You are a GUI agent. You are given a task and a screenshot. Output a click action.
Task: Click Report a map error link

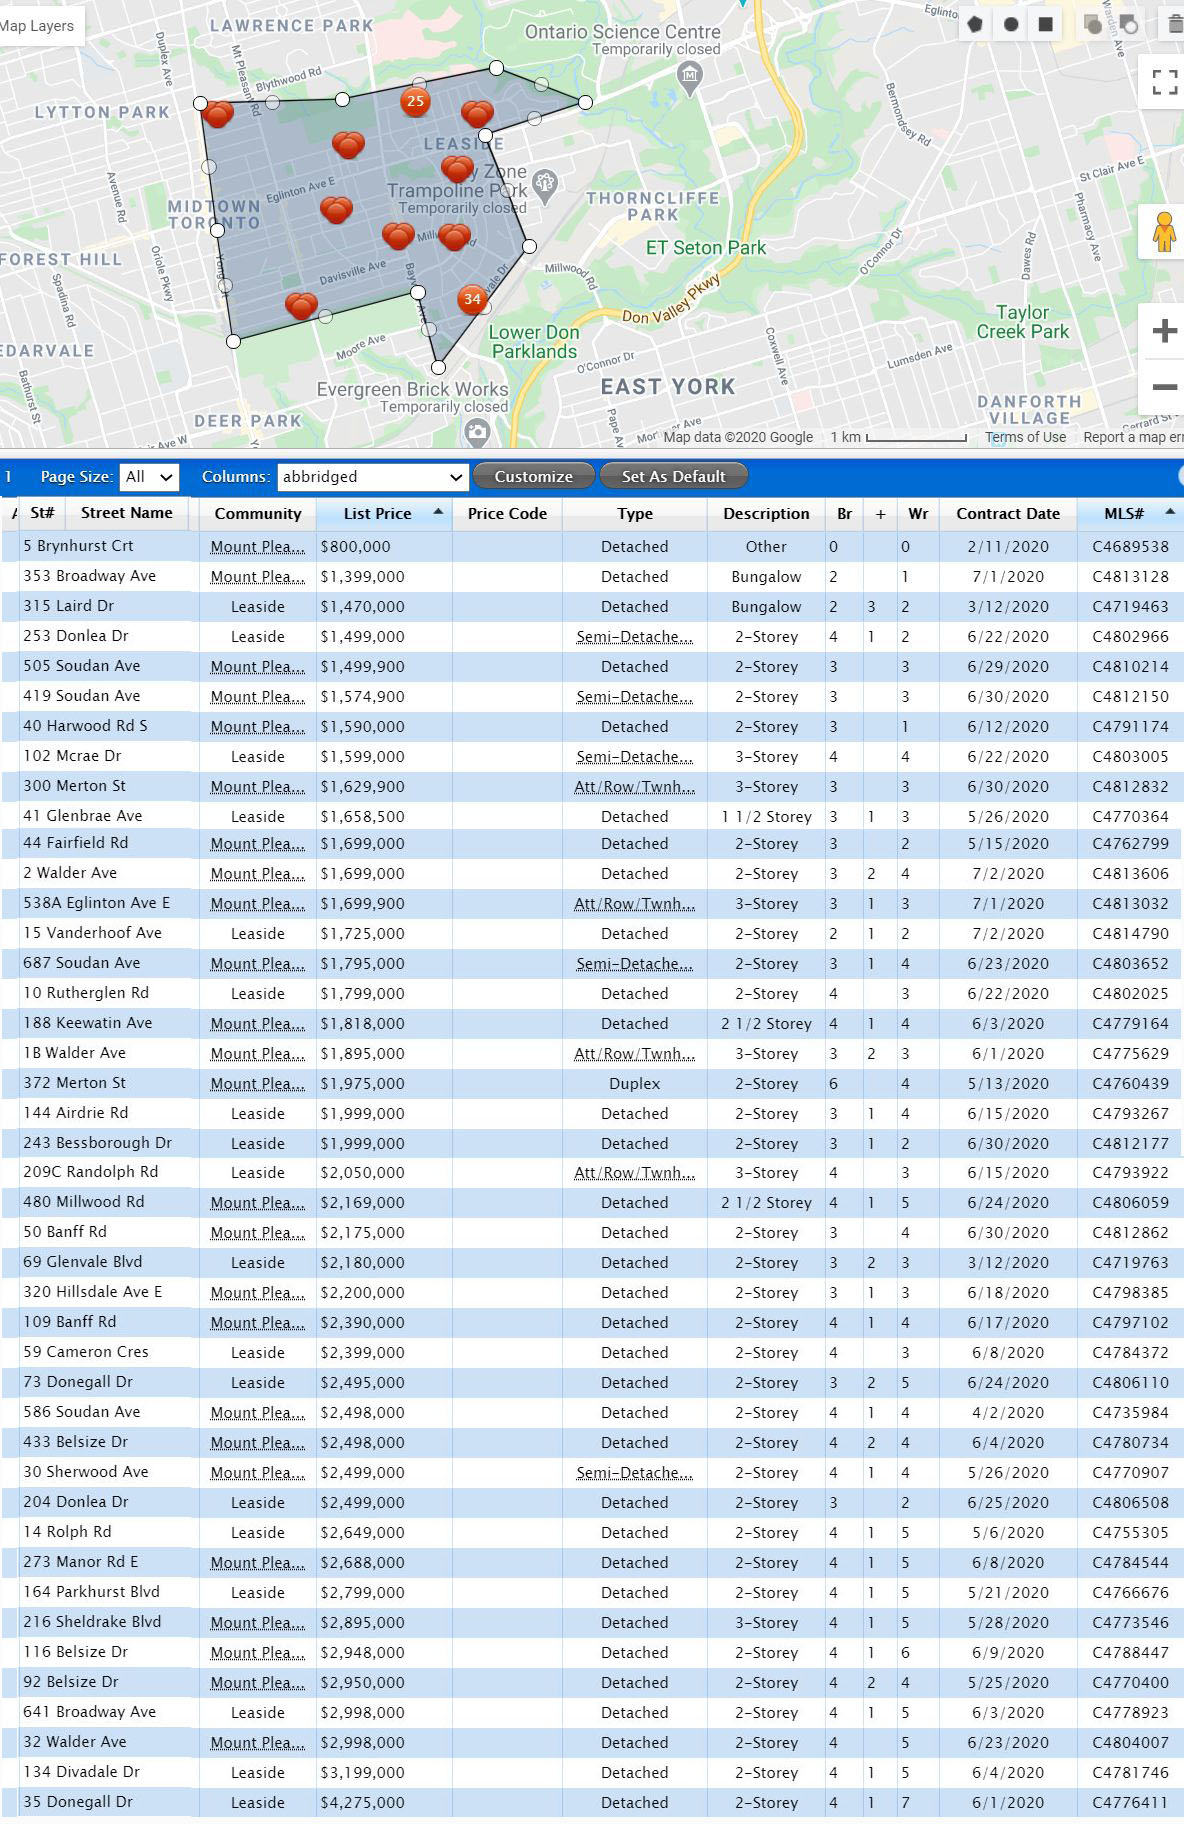1133,437
